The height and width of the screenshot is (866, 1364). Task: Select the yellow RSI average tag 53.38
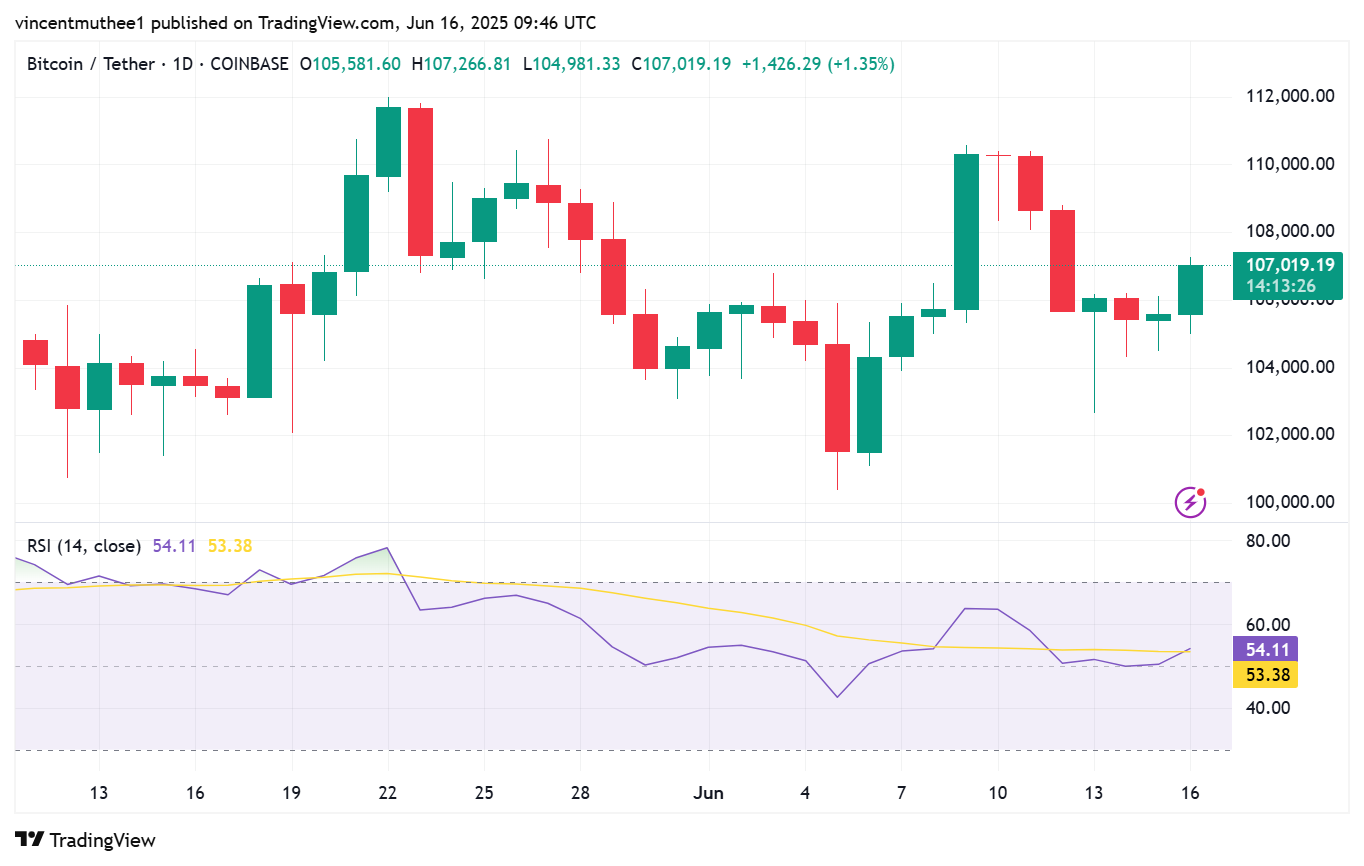(x=1265, y=675)
